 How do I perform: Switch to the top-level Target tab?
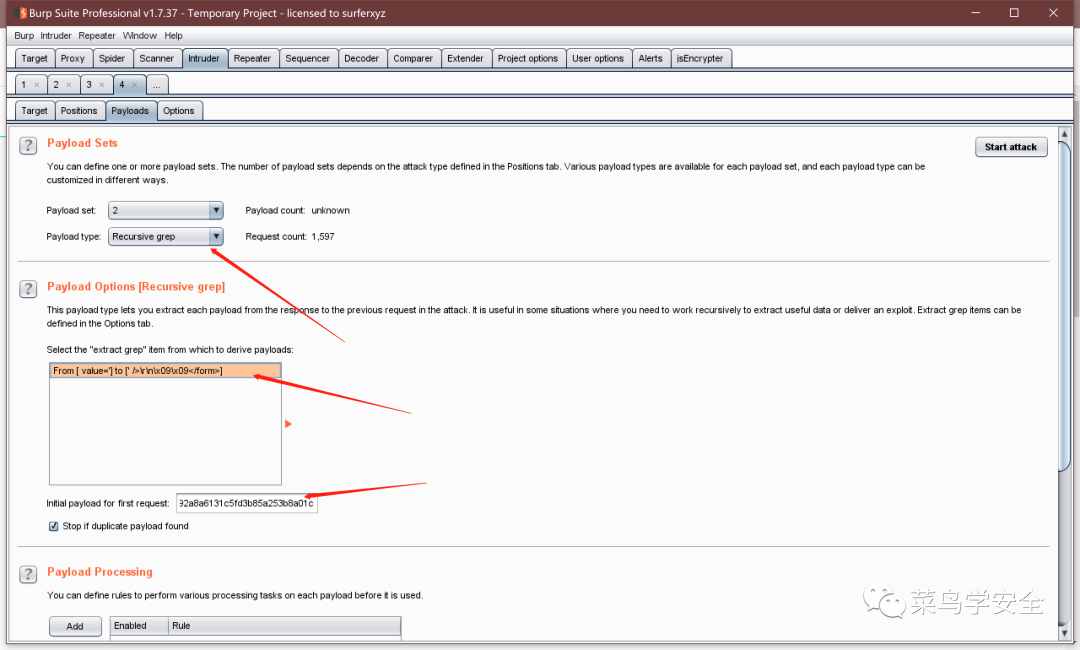click(34, 59)
